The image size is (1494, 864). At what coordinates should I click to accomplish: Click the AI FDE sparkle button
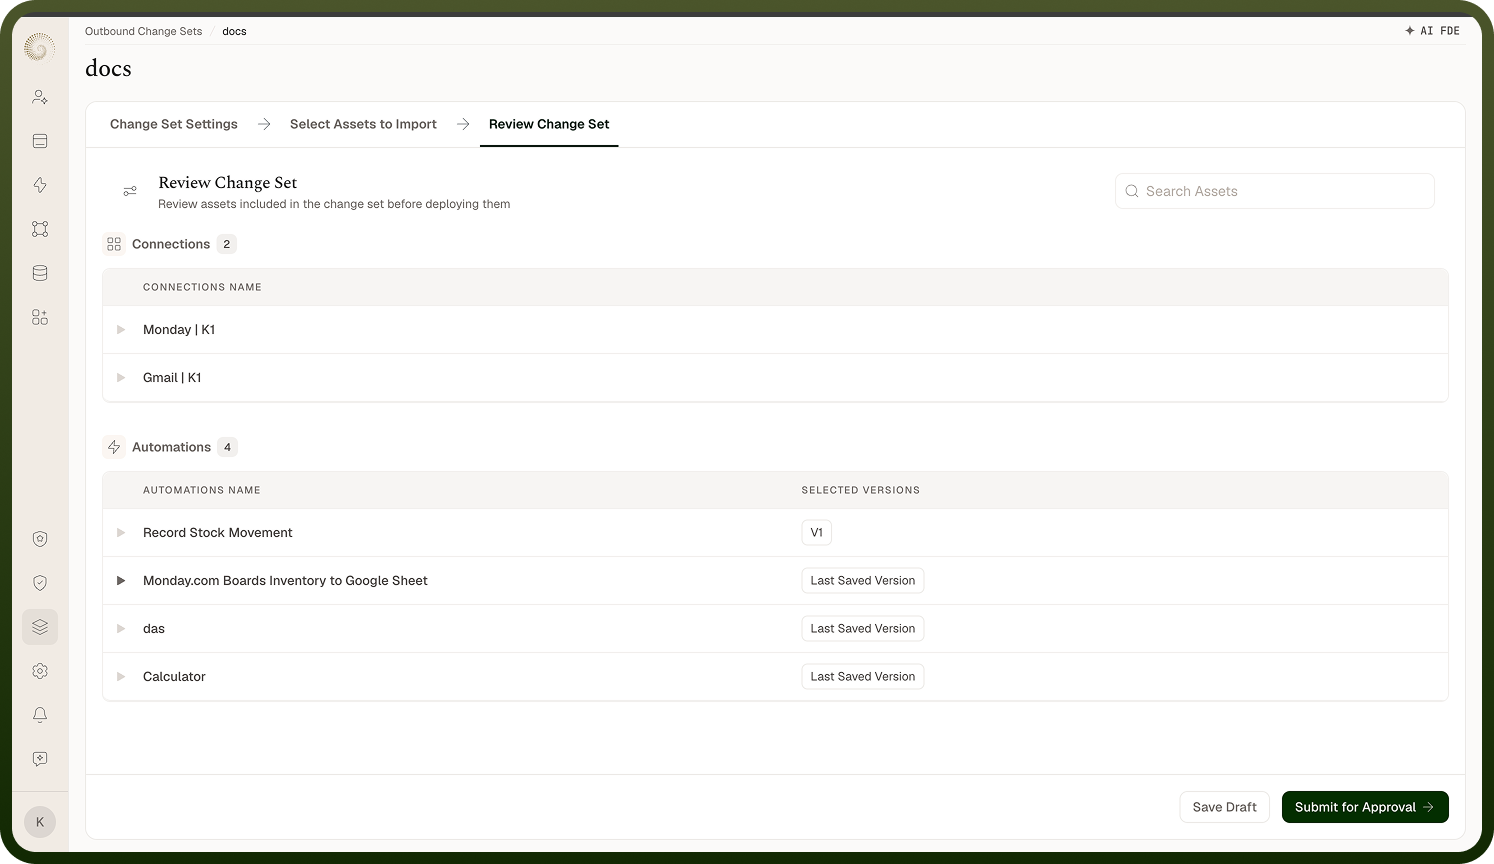click(1432, 31)
